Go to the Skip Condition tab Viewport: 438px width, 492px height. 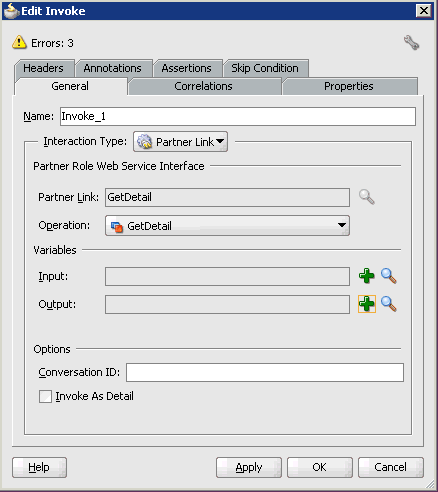(x=265, y=68)
